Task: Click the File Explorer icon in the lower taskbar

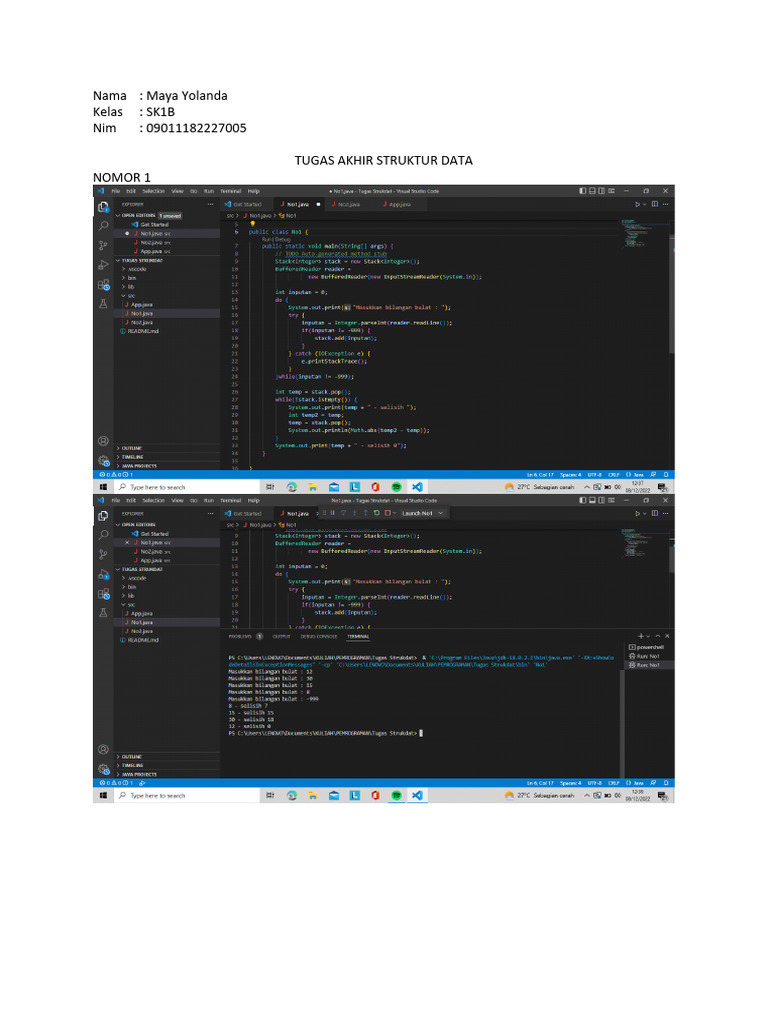Action: coord(313,795)
